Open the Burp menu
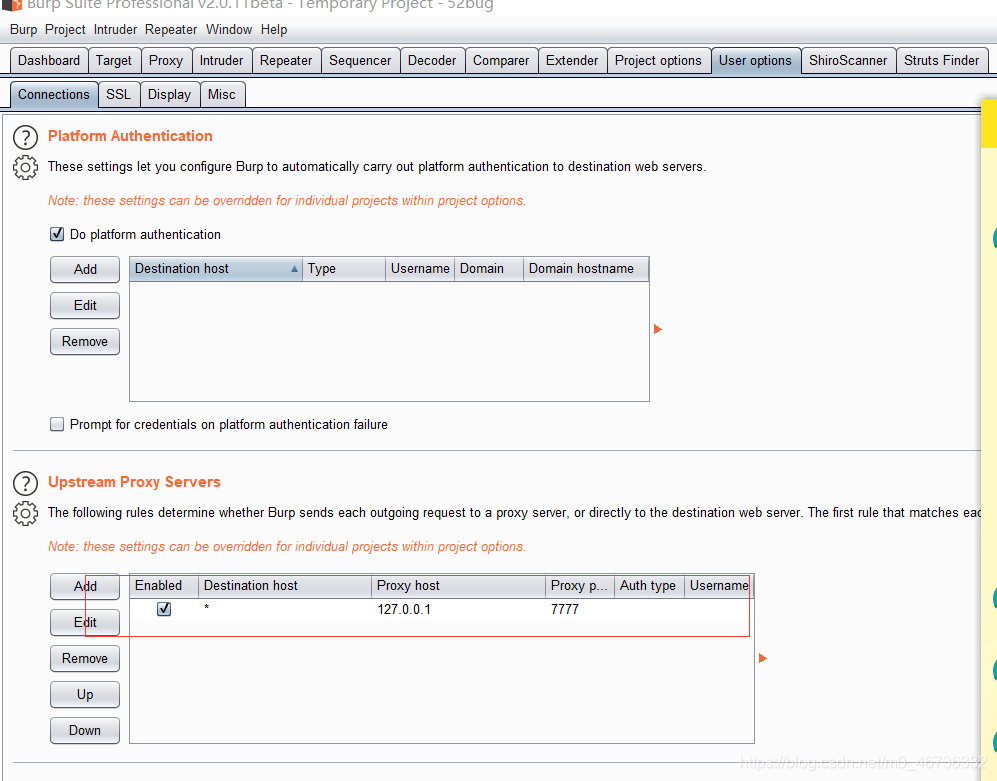 24,29
